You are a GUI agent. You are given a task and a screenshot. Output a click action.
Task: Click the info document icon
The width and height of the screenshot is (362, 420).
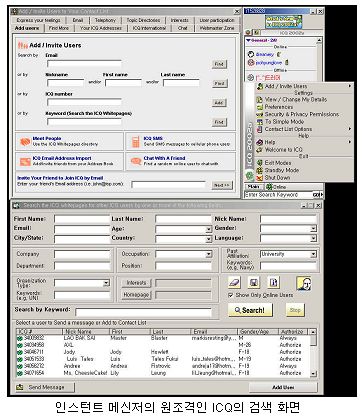[x=274, y=283]
